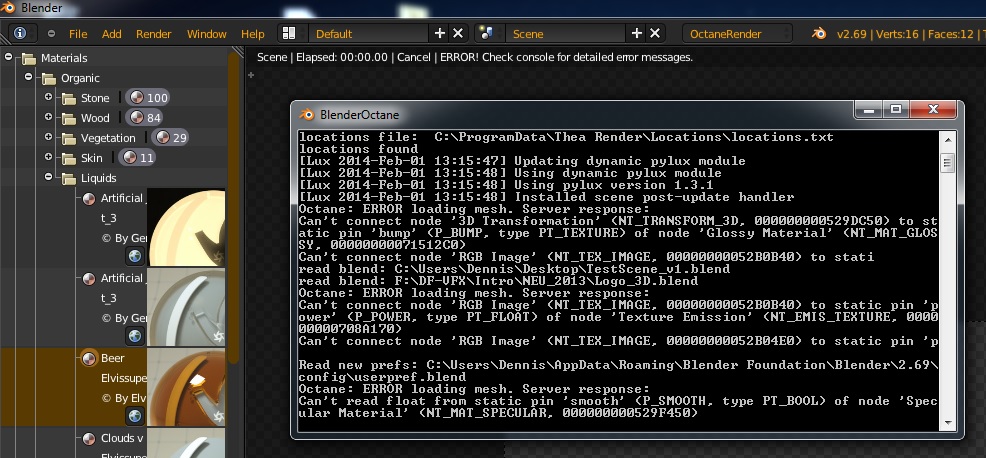This screenshot has height=458, width=986.
Task: Click the Blender logo icon before v2.69
Action: [819, 33]
